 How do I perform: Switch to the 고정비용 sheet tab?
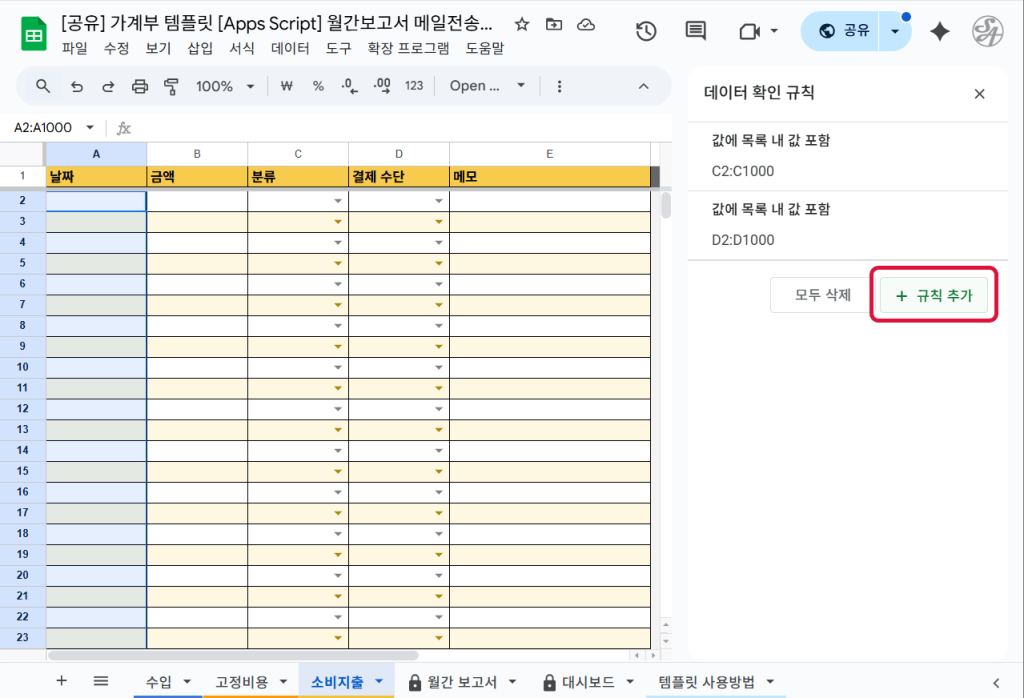[241, 682]
